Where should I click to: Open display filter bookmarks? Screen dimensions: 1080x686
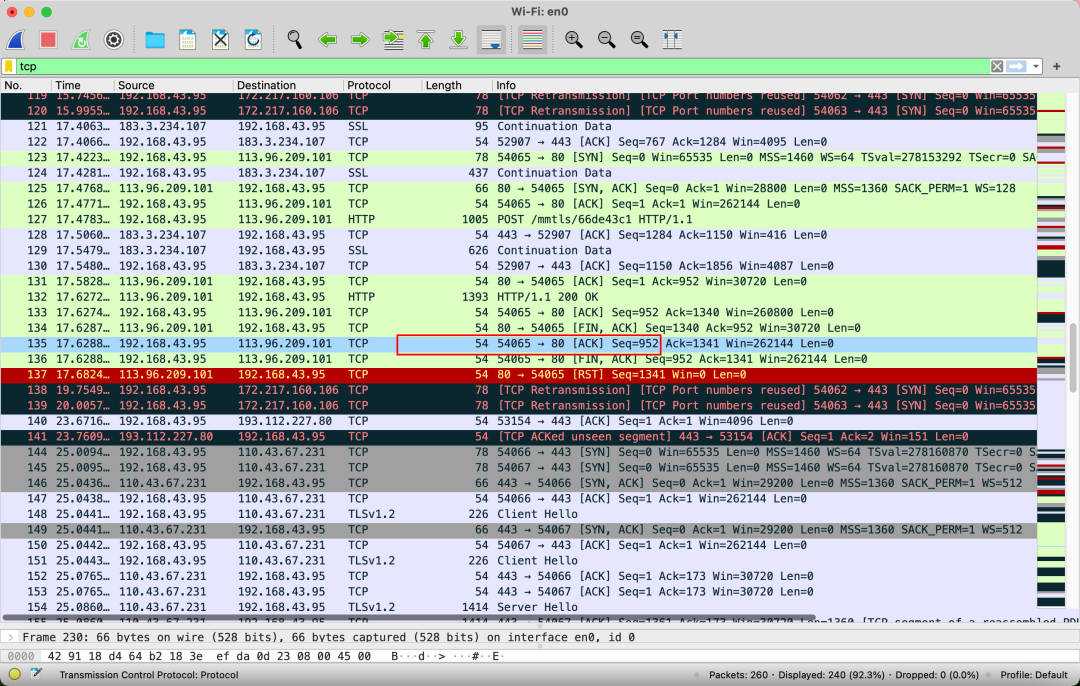pyautogui.click(x=9, y=66)
